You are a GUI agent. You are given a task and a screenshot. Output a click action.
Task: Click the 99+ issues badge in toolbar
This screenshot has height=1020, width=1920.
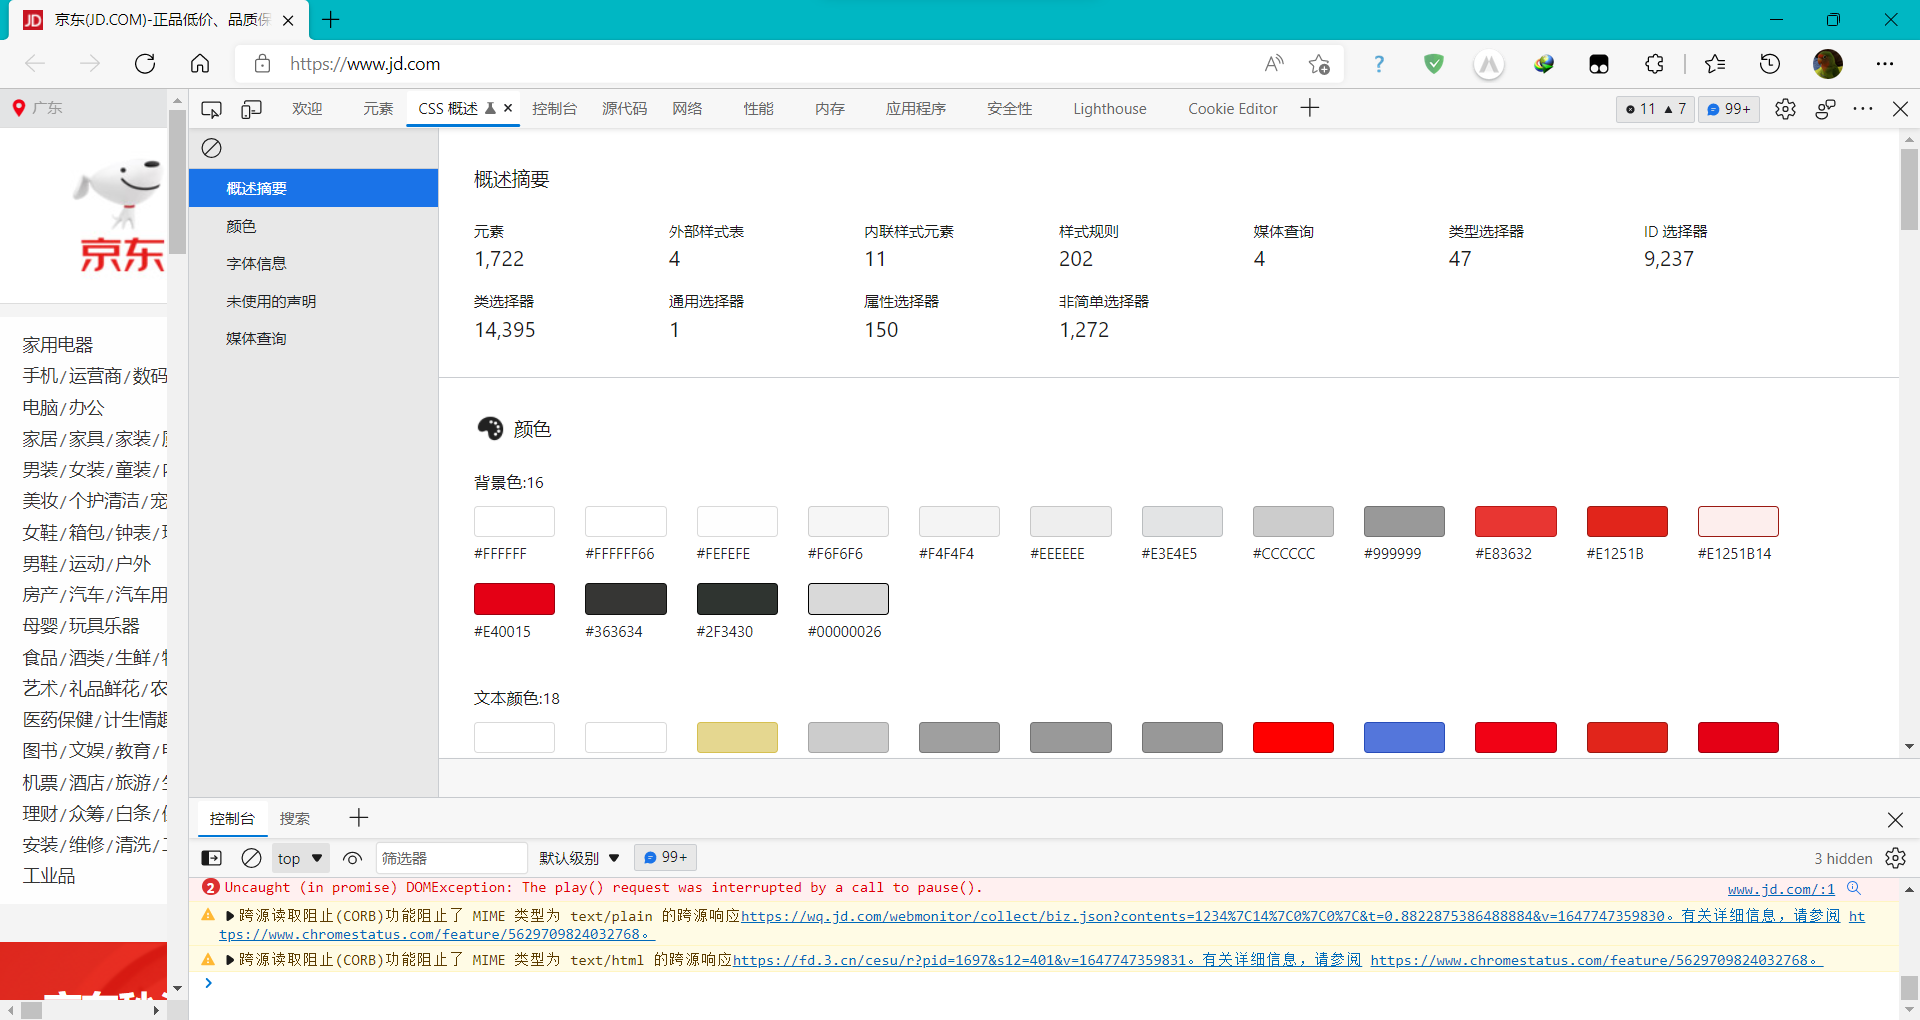pos(1729,109)
